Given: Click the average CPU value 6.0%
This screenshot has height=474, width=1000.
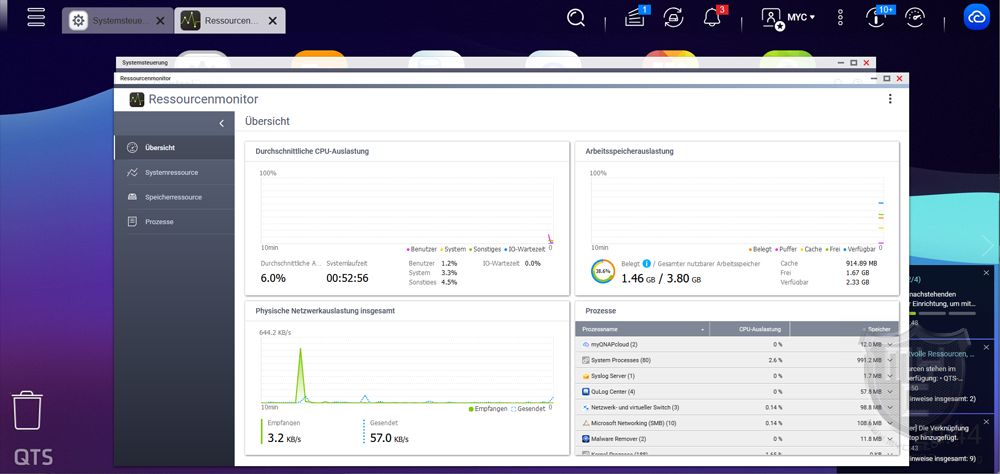Looking at the screenshot, I should [273, 279].
